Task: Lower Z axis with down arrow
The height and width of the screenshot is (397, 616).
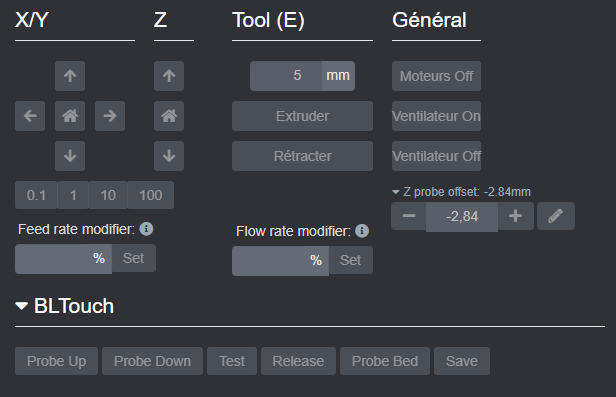Action: [x=169, y=156]
